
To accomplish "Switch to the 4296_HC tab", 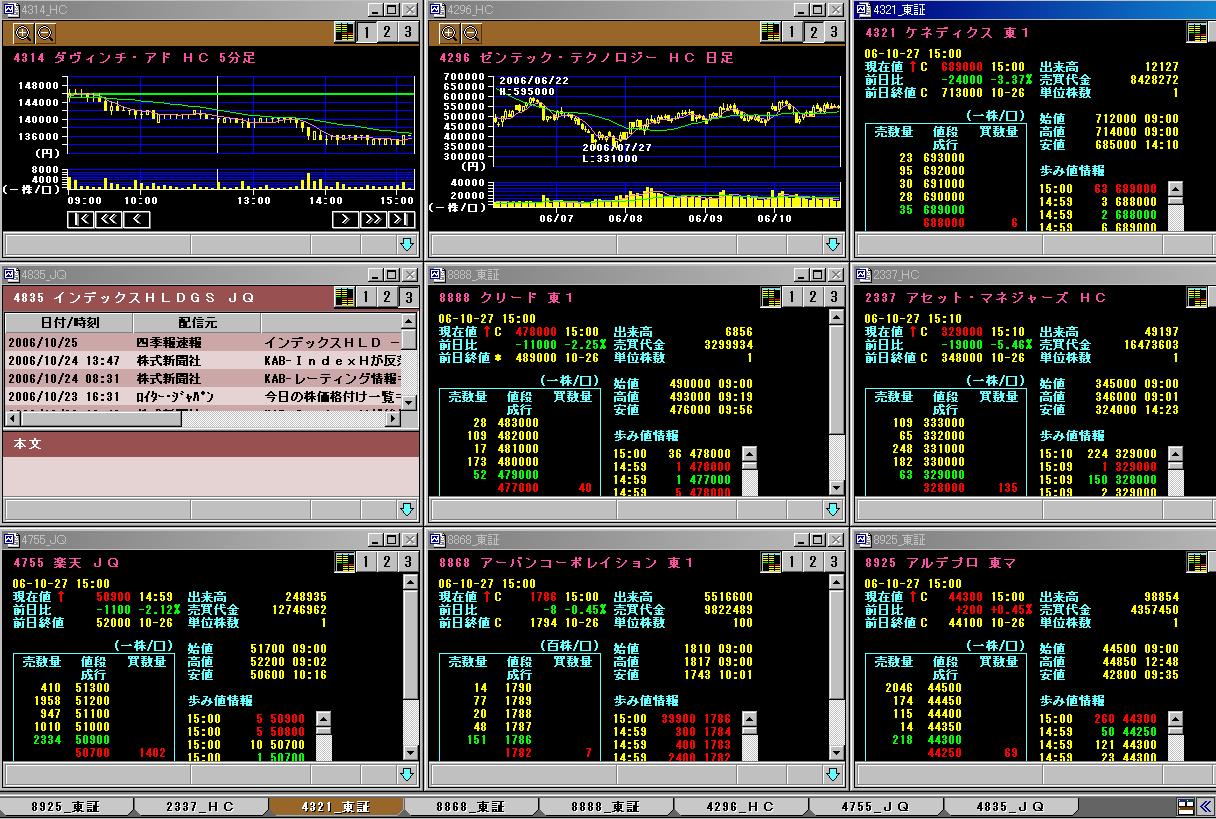I will point(740,806).
